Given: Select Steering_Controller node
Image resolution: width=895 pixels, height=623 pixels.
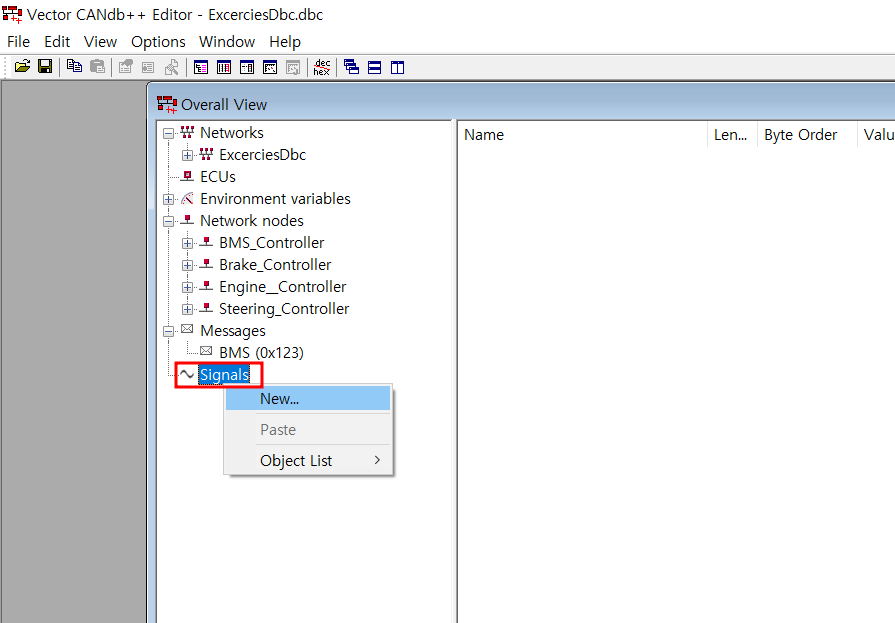Looking at the screenshot, I should 284,308.
